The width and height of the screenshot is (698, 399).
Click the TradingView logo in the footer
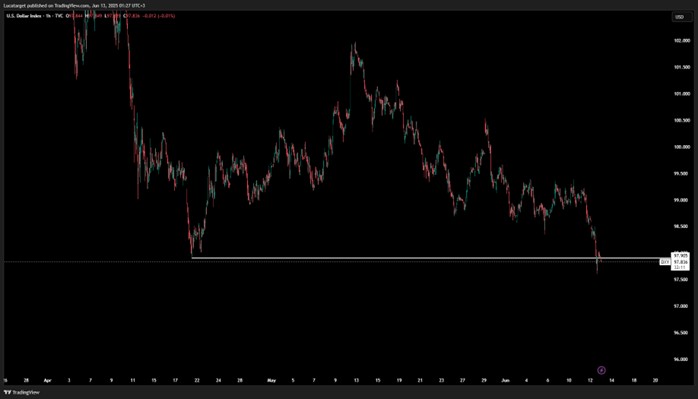(x=22, y=392)
